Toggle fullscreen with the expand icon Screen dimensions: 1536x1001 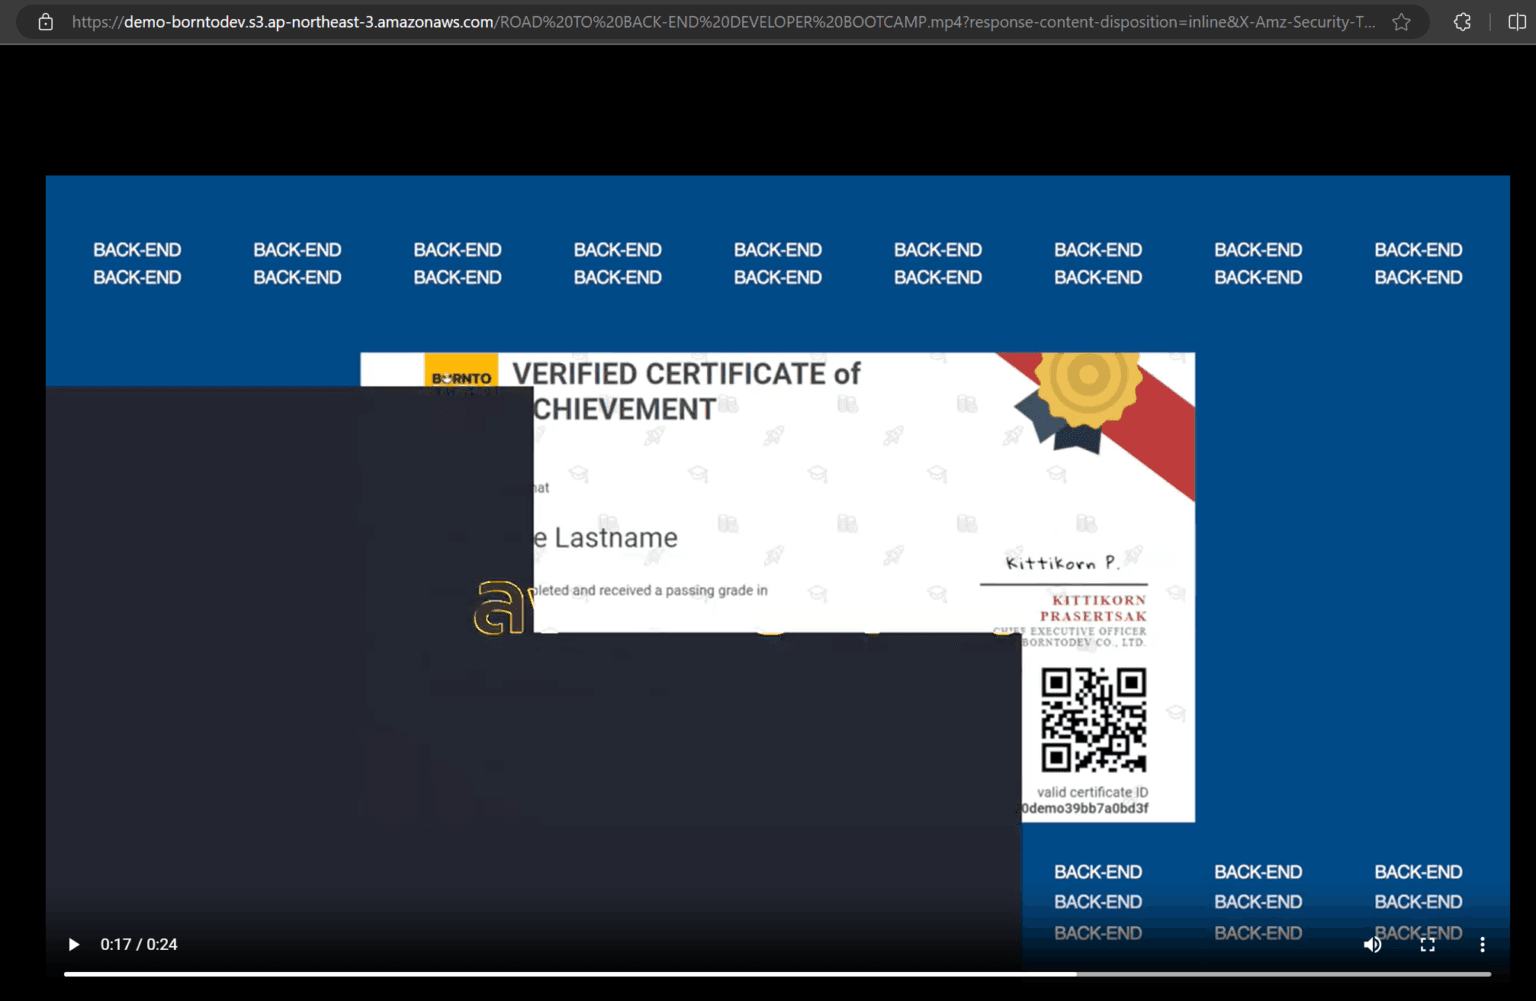1427,944
